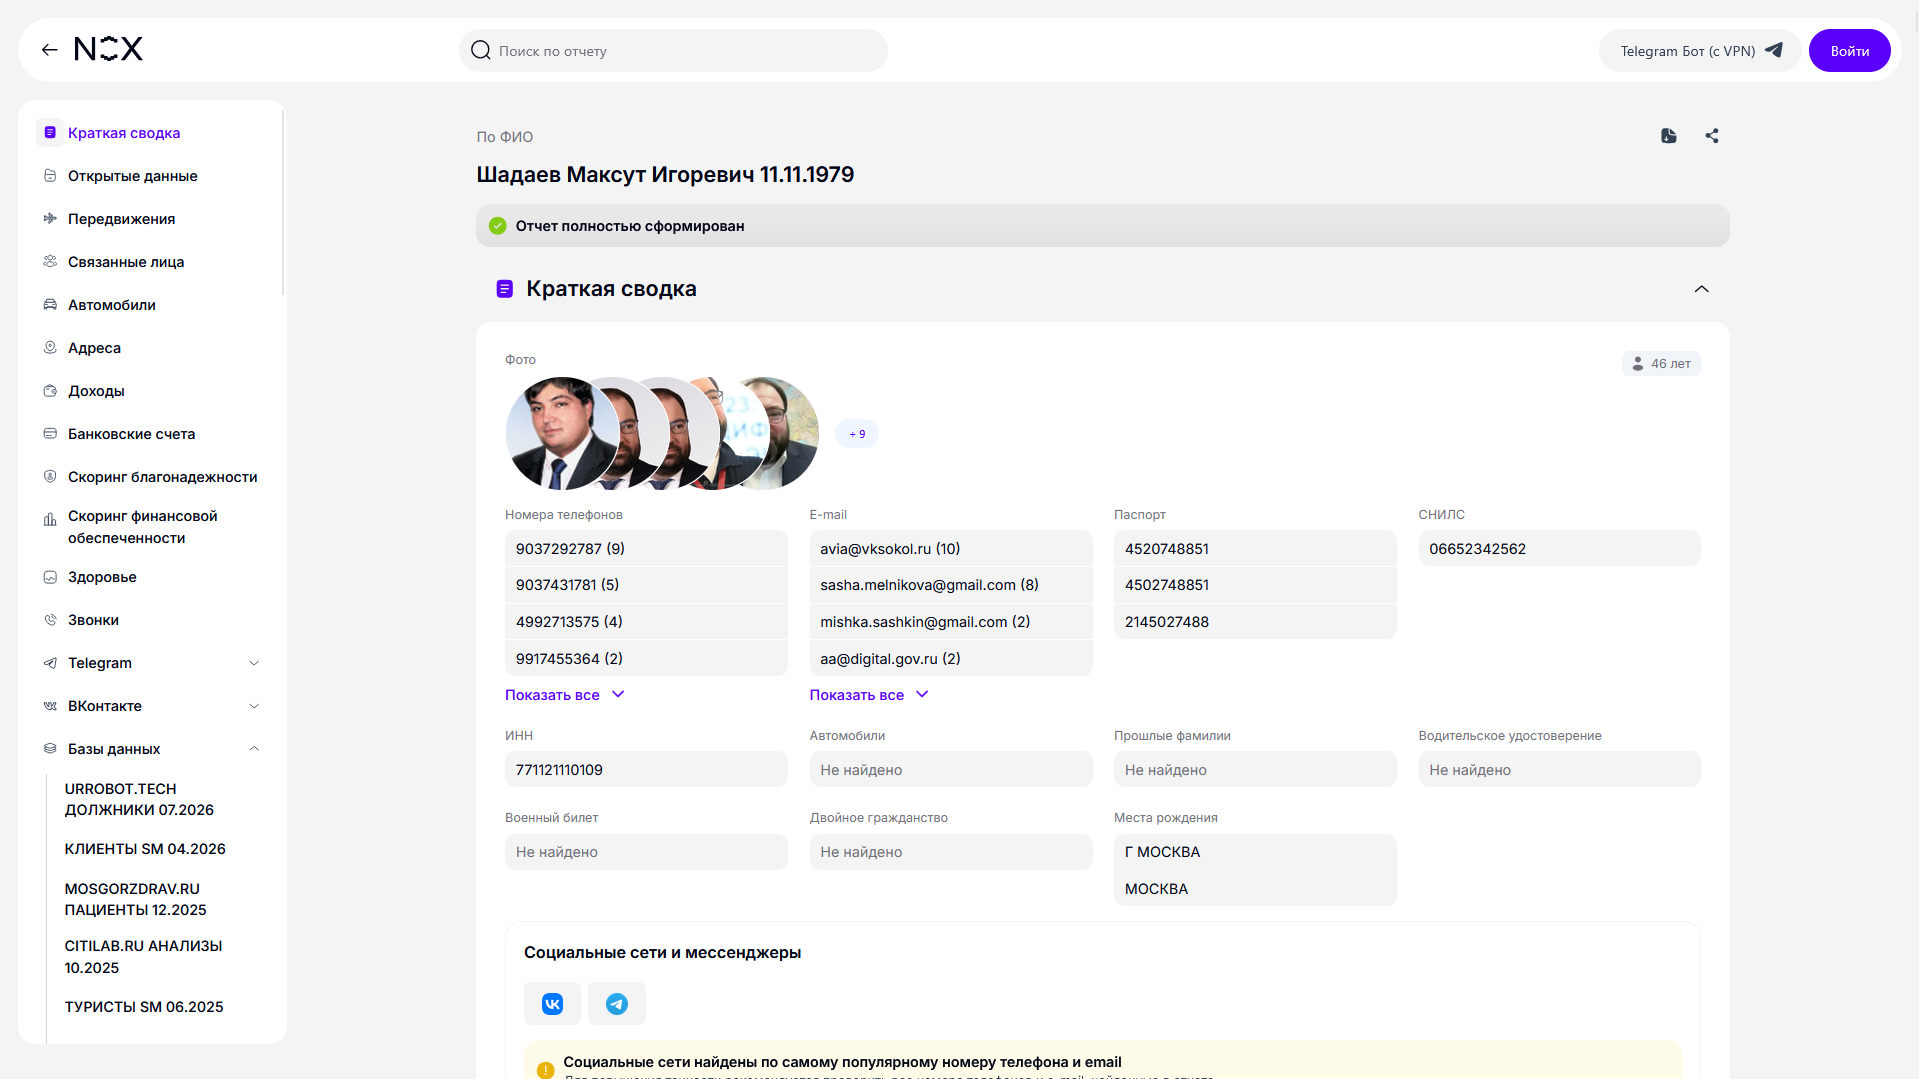Image resolution: width=1919 pixels, height=1079 pixels.
Task: Expand the Telegram sidebar section
Action: pos(254,663)
